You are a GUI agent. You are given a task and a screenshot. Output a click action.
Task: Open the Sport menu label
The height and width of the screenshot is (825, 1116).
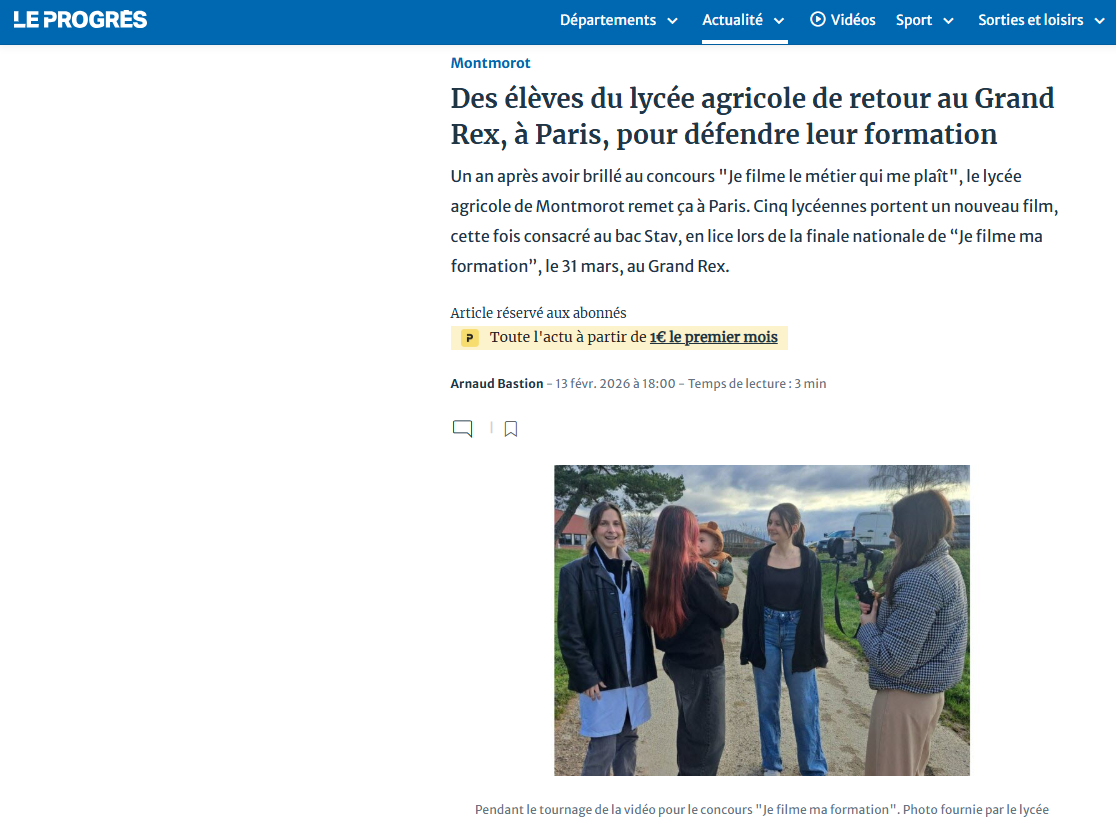(914, 20)
